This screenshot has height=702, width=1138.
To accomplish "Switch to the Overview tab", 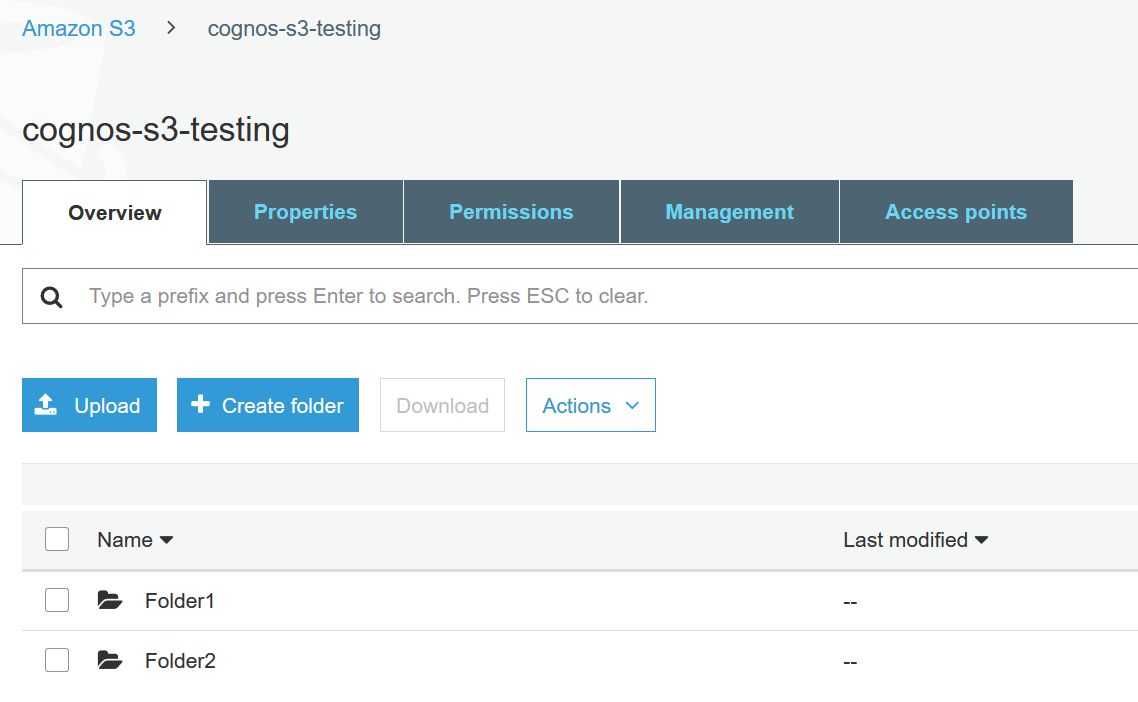I will tap(115, 213).
